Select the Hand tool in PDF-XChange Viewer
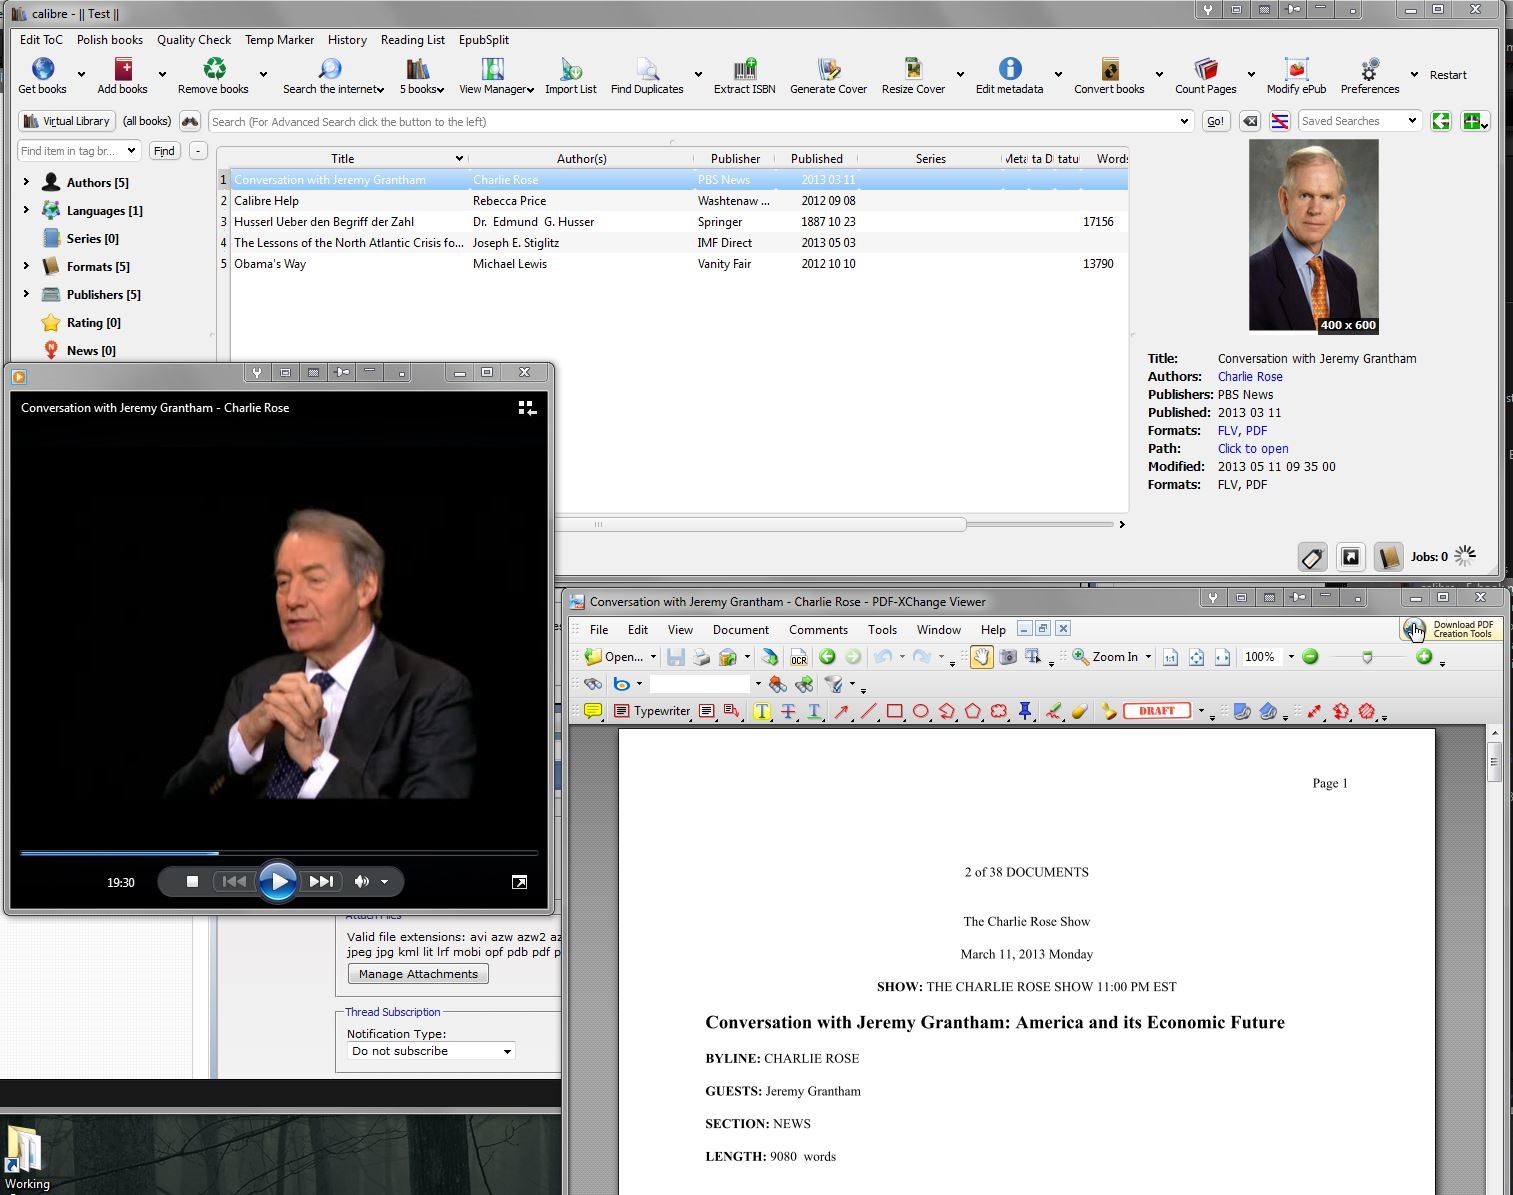The width and height of the screenshot is (1513, 1195). click(981, 657)
